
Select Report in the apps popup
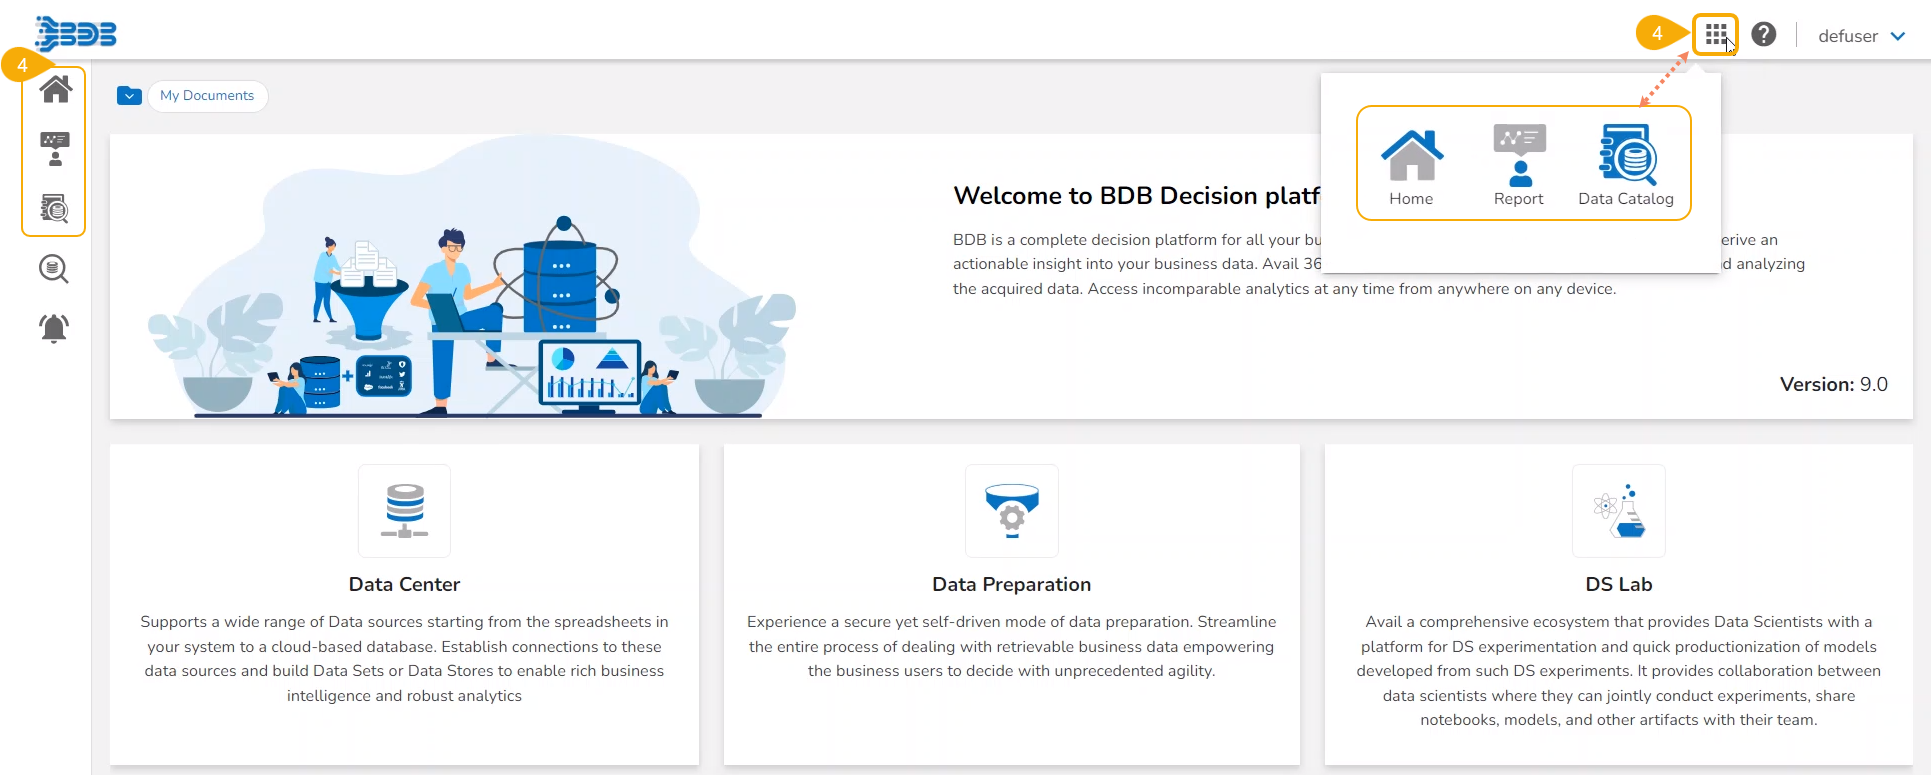[1519, 166]
